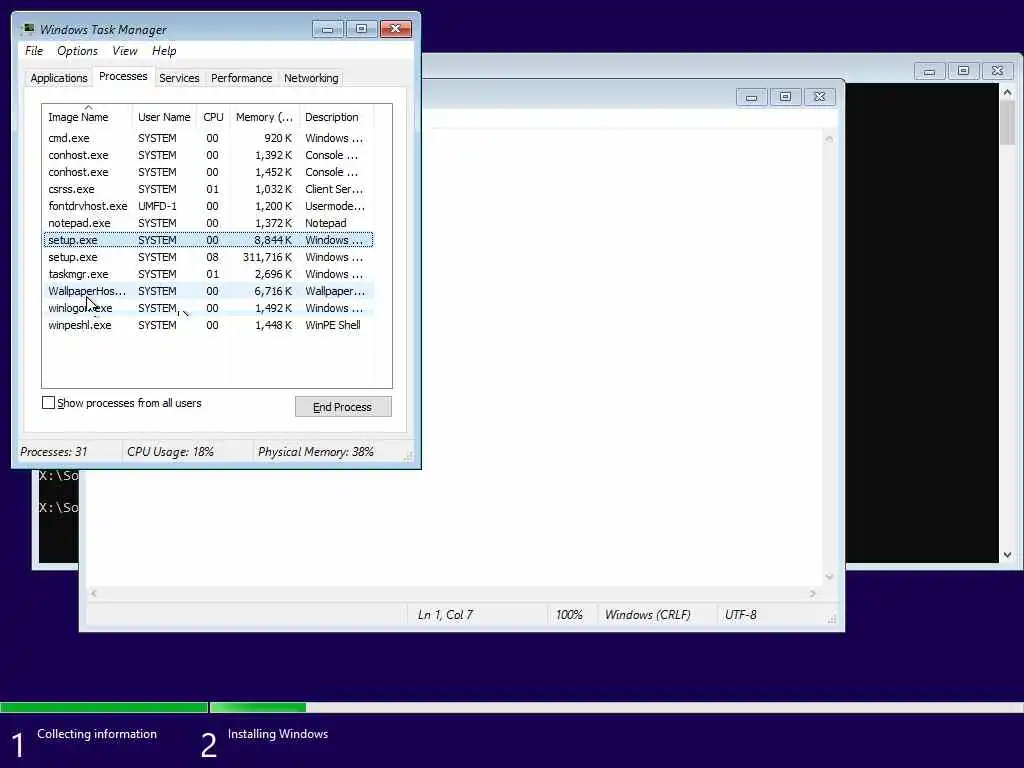Click Notepad vertical scroll up arrow
Screen dimensions: 1024x768
(829, 138)
